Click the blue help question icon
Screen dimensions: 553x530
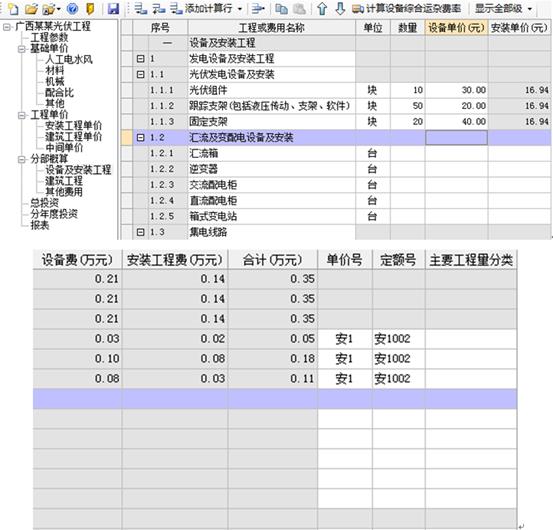point(72,8)
